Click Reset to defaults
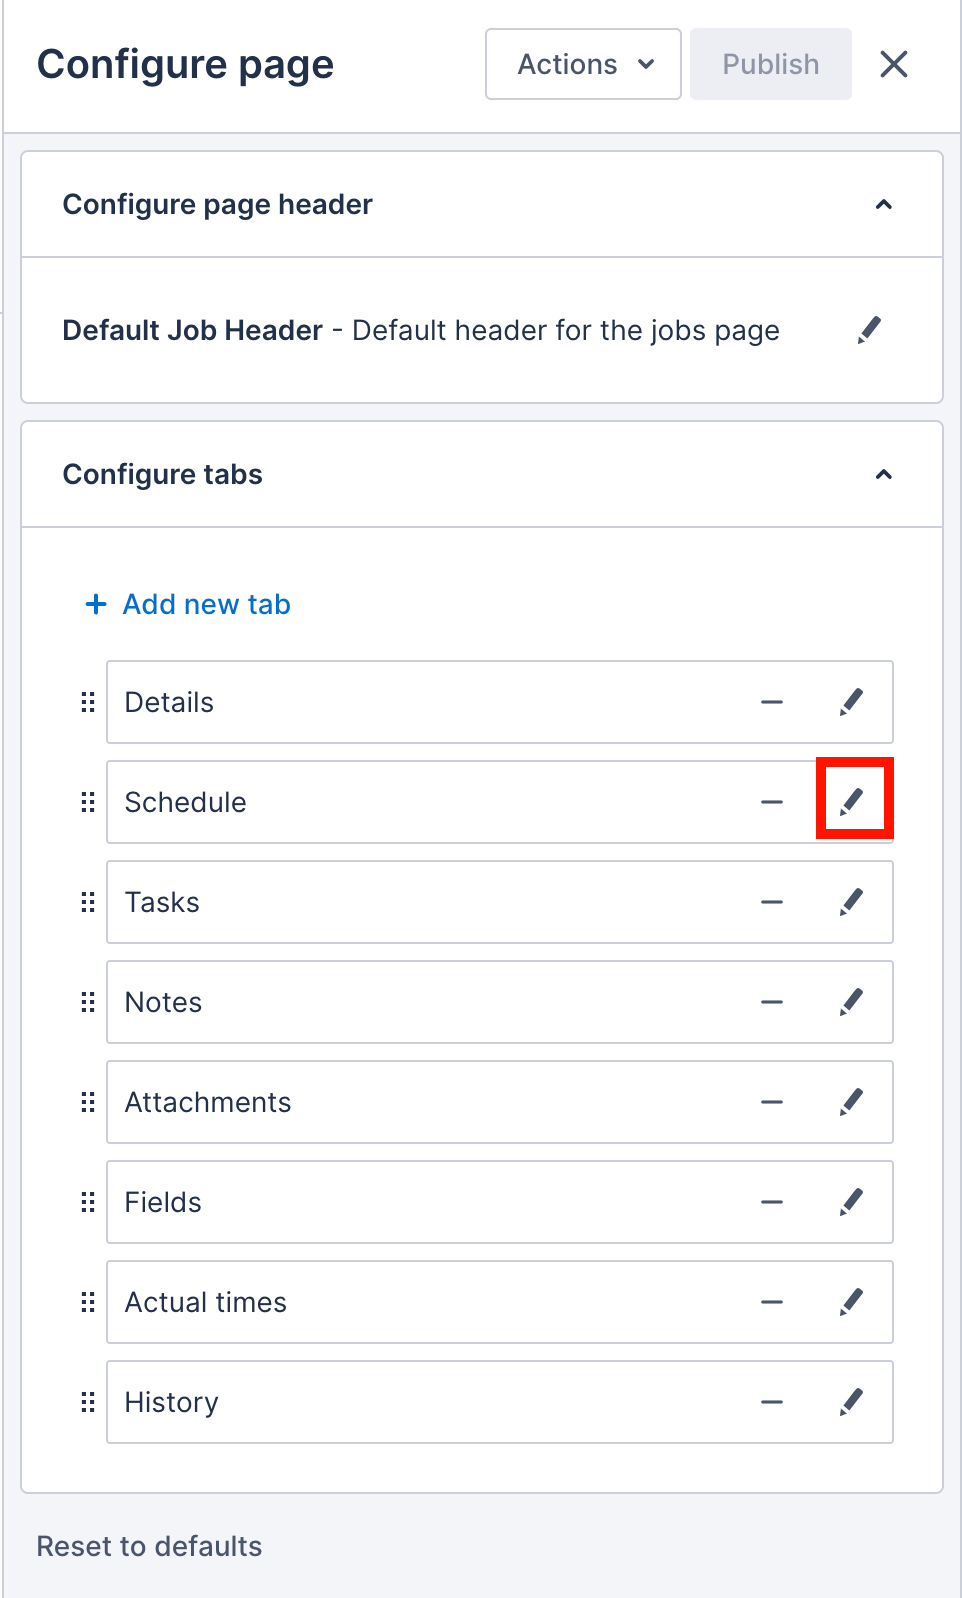Viewport: 962px width, 1598px height. (x=149, y=1546)
